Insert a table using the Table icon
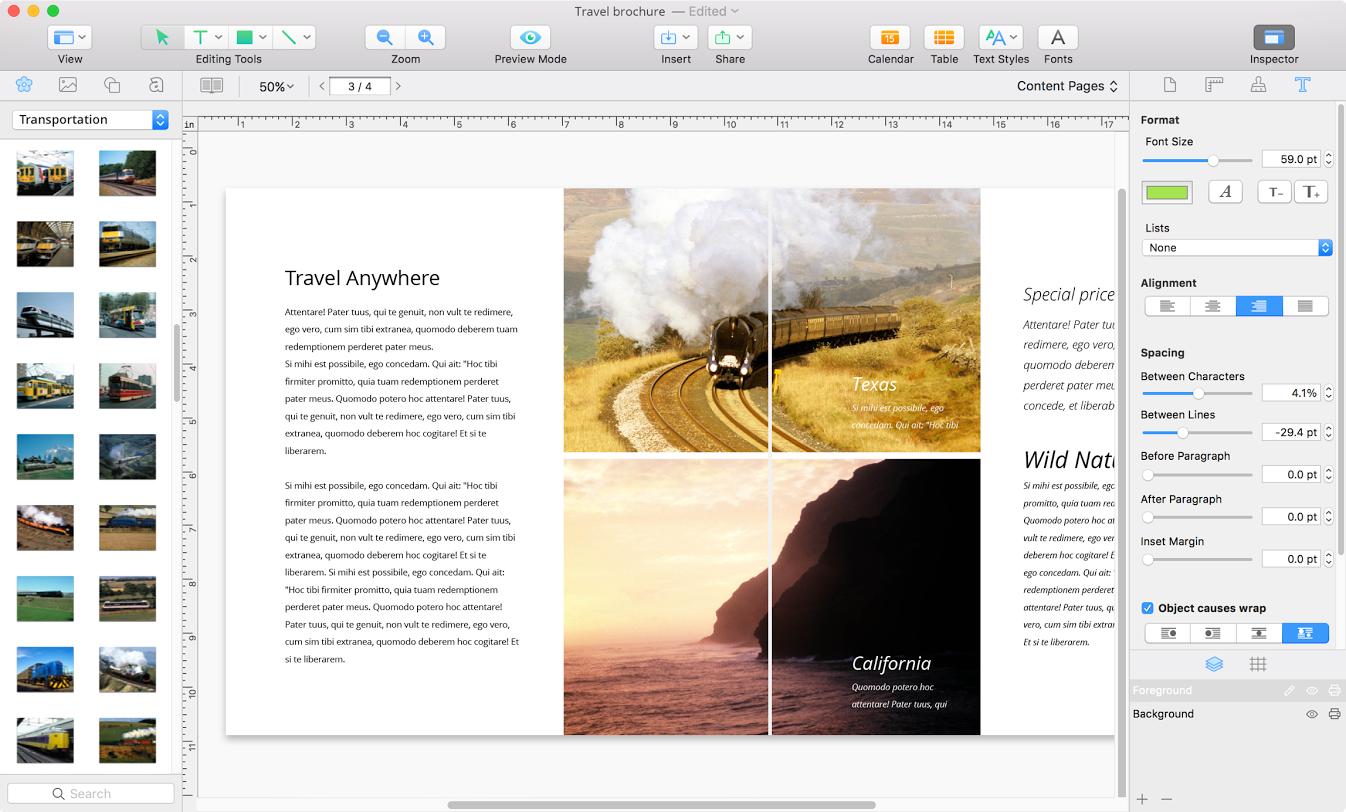1346x812 pixels. point(944,38)
